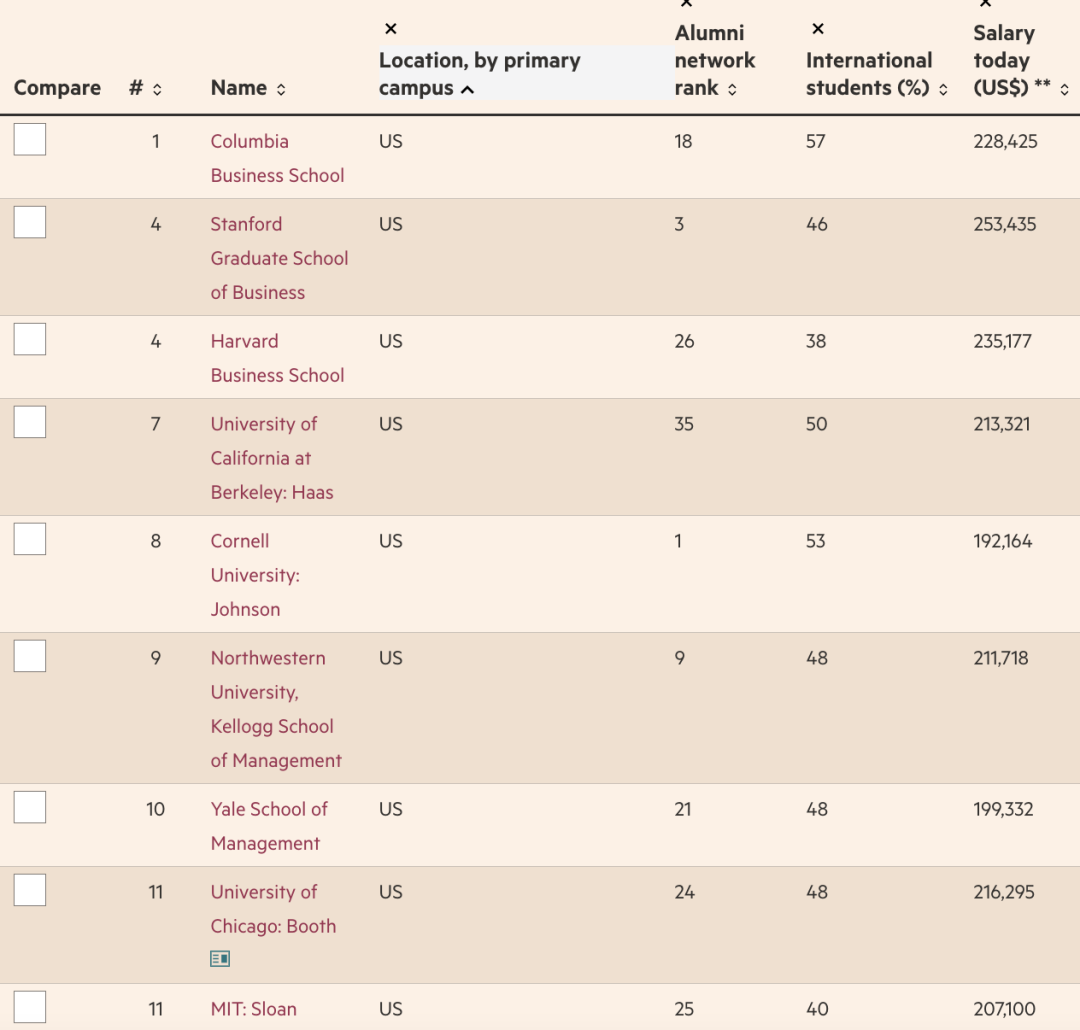Enable compare checkbox for Yale School of Management
Viewport: 1080px width, 1030px height.
pyautogui.click(x=30, y=807)
